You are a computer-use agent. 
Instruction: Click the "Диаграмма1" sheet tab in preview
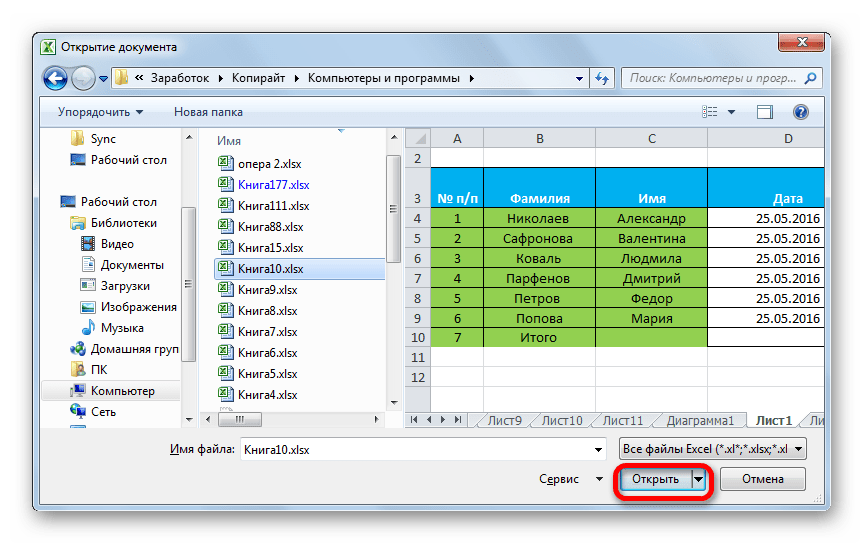click(x=700, y=421)
